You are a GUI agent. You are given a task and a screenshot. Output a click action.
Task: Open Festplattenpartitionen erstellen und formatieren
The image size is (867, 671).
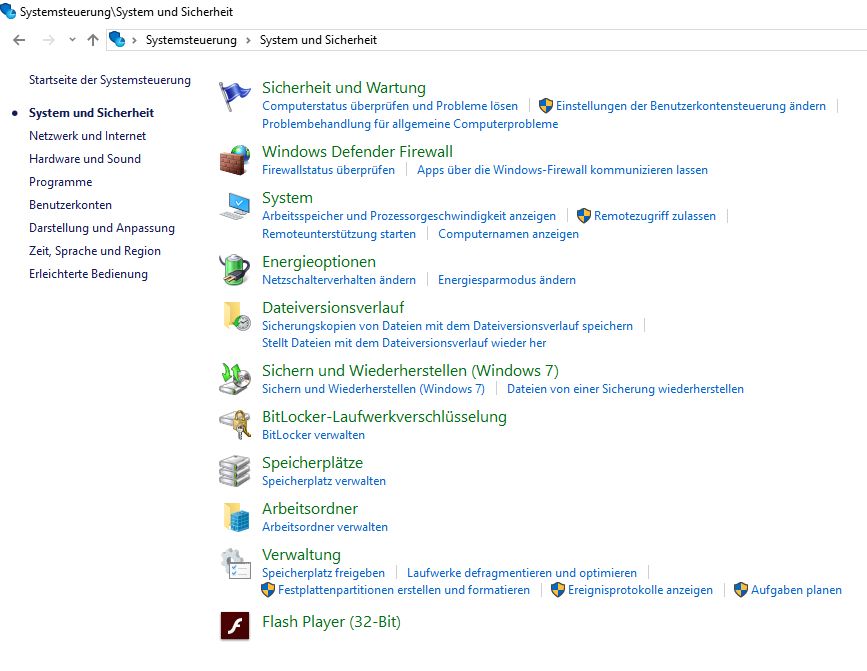(x=404, y=590)
